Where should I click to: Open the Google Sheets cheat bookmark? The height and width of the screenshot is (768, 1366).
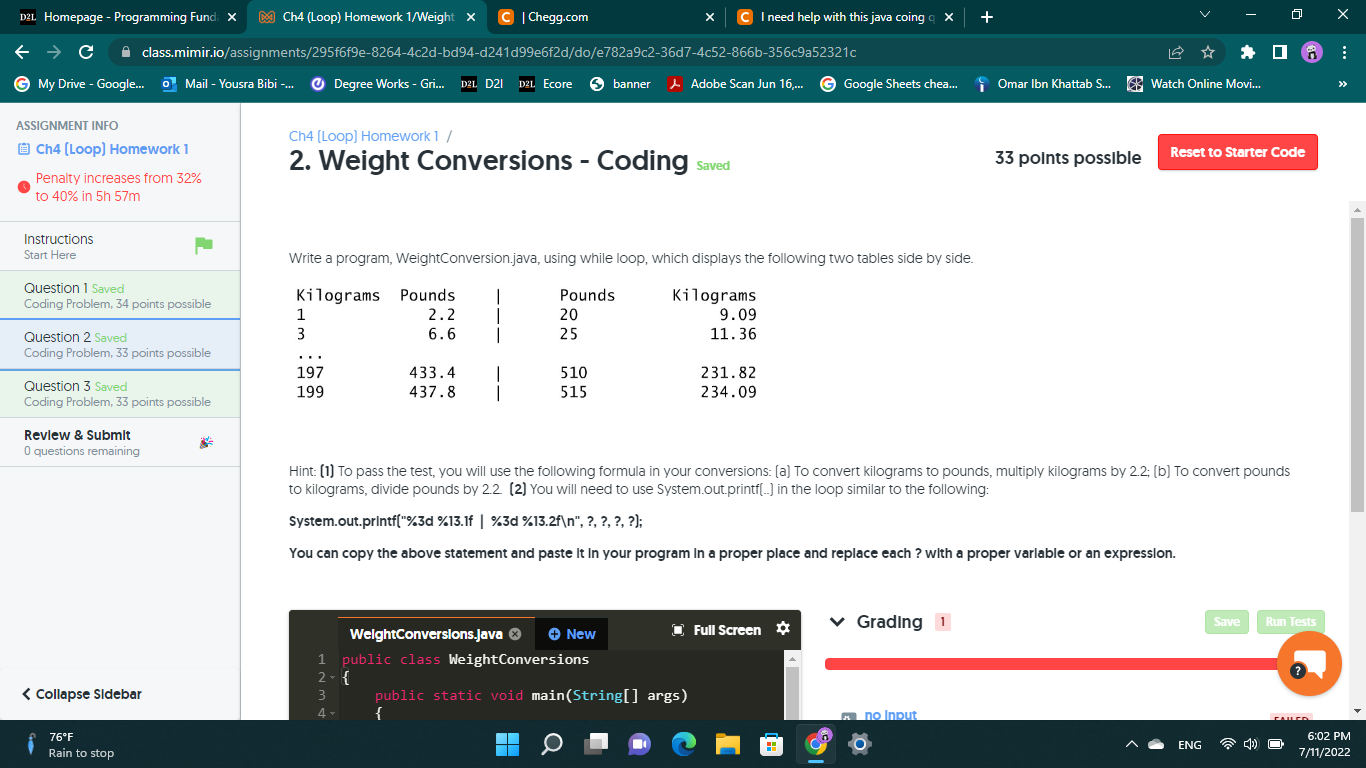889,84
